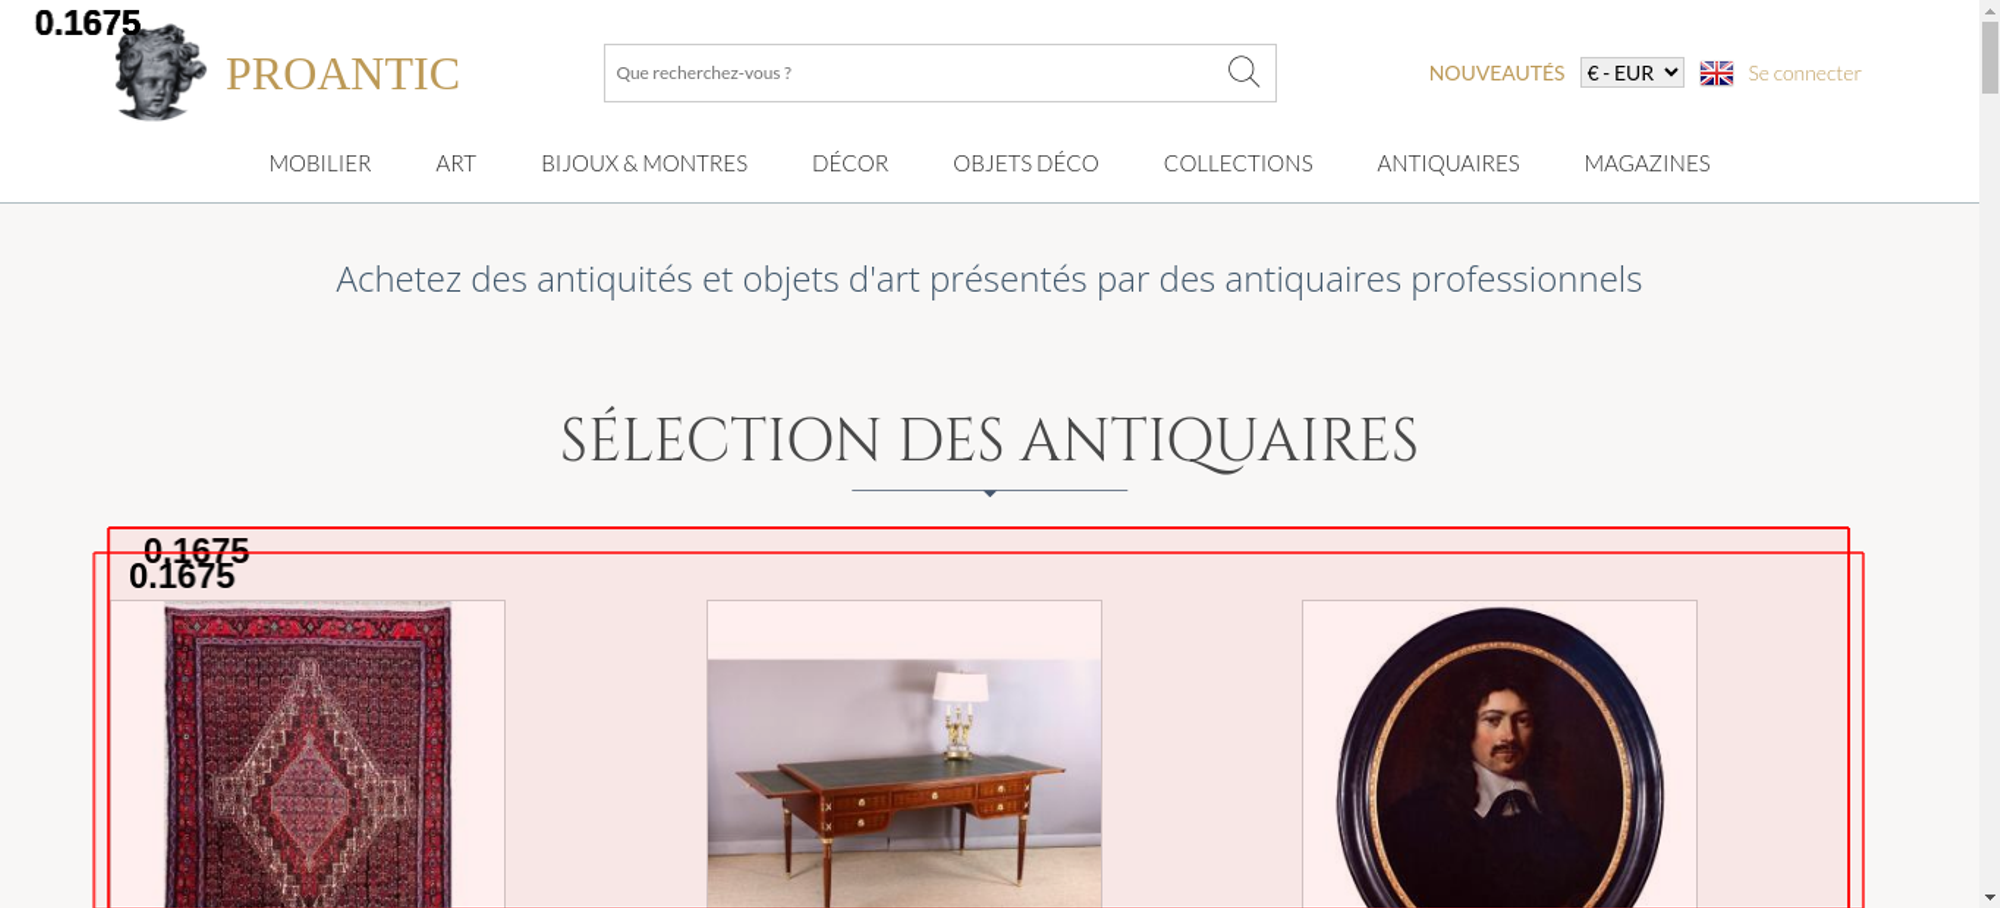The height and width of the screenshot is (908, 2000).
Task: Click the PROANTIC brand name text
Action: click(342, 74)
